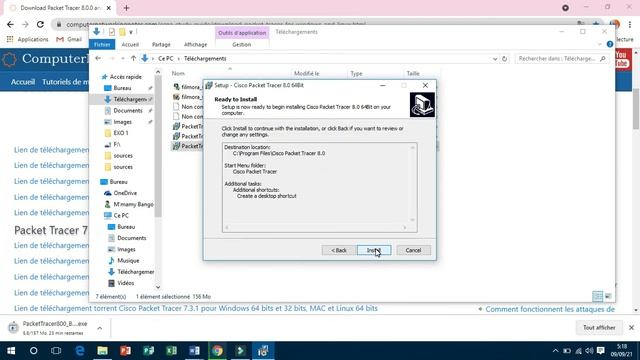Viewport: 640px width, 360px height.
Task: Open the Partage ribbon tab
Action: tap(161, 44)
